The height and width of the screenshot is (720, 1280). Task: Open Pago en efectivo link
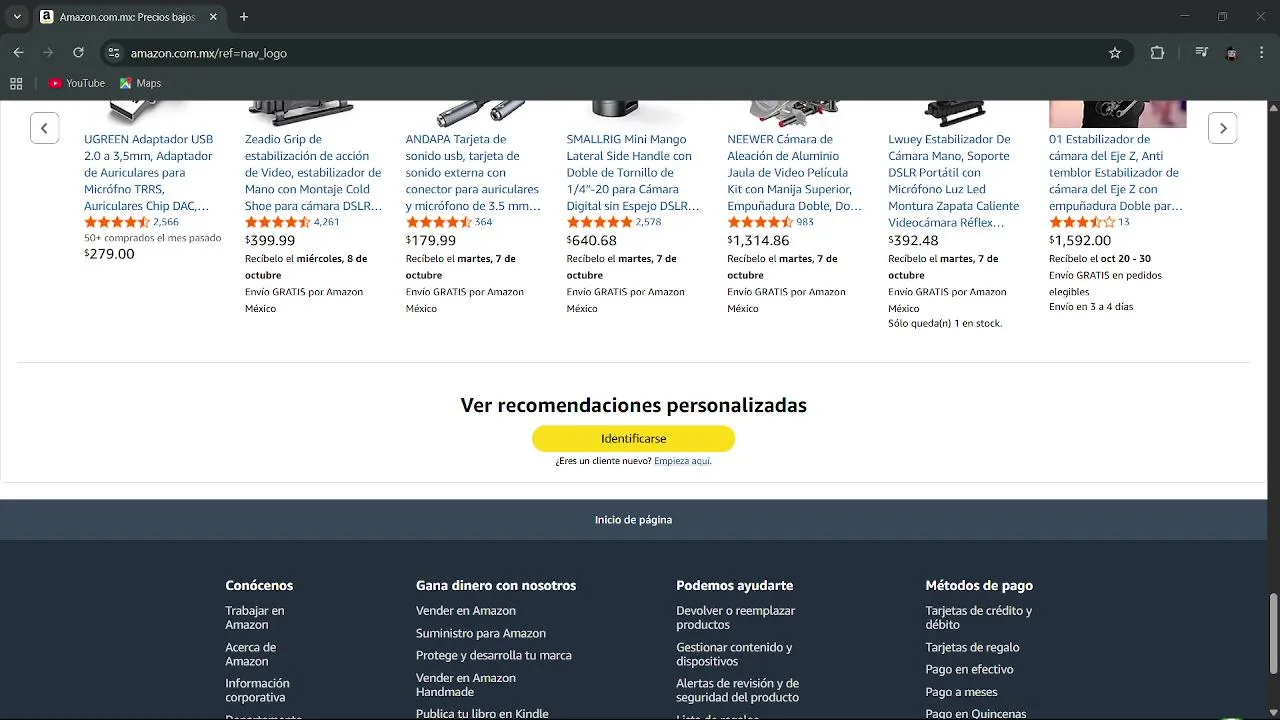click(x=969, y=669)
